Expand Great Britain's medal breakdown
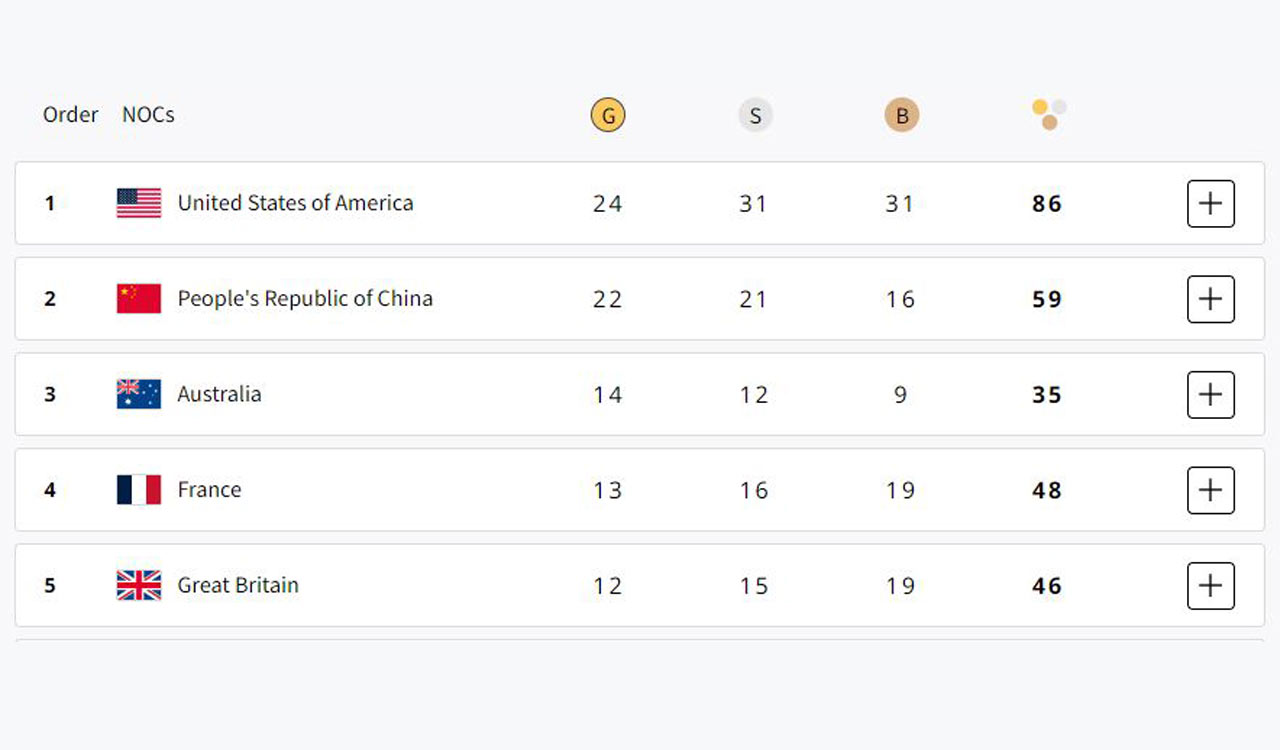 (x=1210, y=586)
